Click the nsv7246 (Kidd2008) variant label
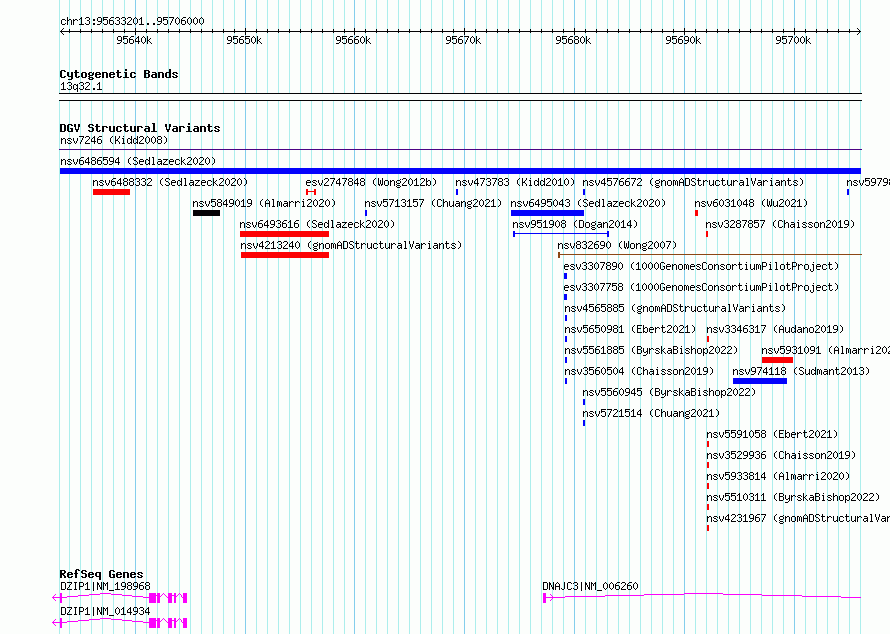The image size is (890, 634). (x=114, y=140)
